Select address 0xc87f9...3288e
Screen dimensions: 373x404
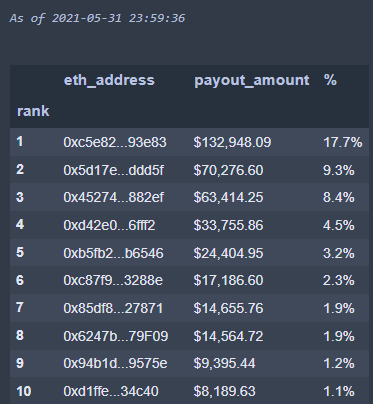click(x=113, y=280)
